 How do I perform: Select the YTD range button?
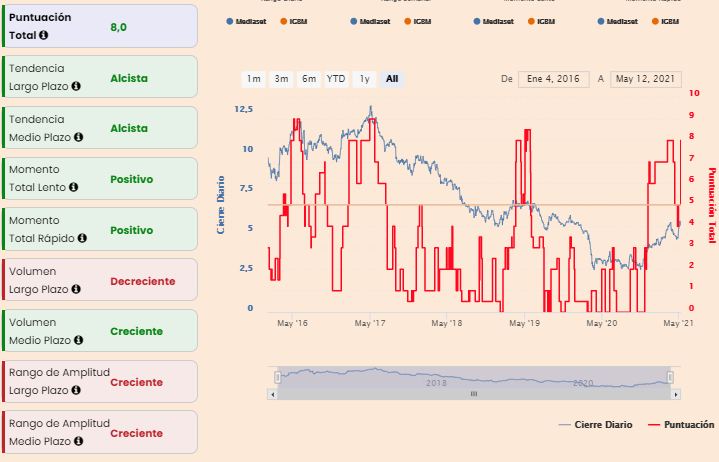336,79
